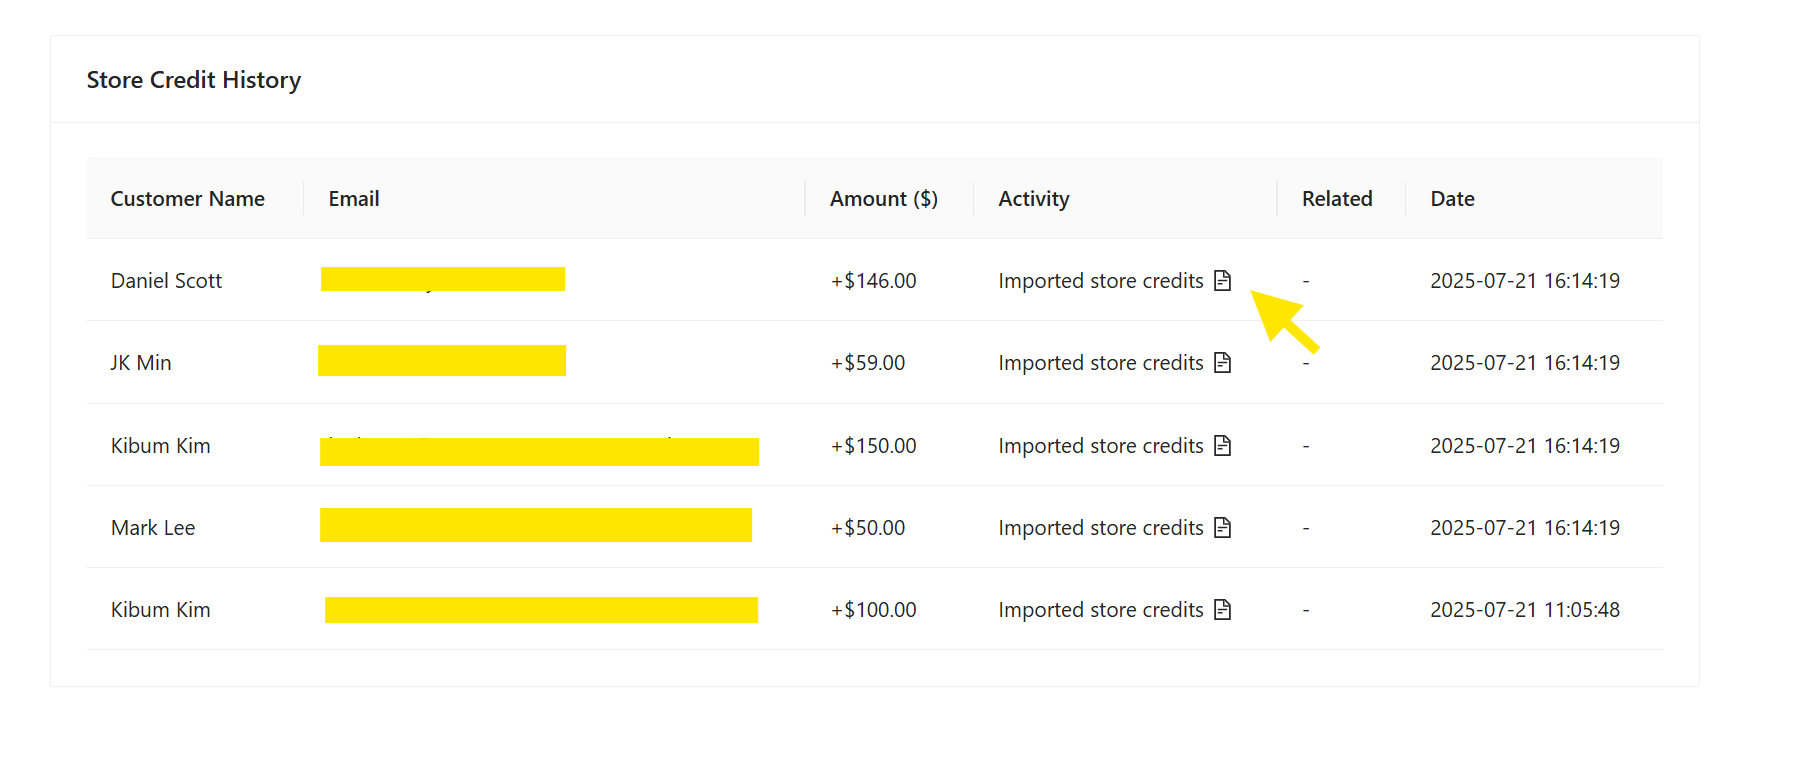This screenshot has width=1796, height=758.
Task: Select Kibum Kim in the +$150.00 row
Action: pyautogui.click(x=161, y=446)
